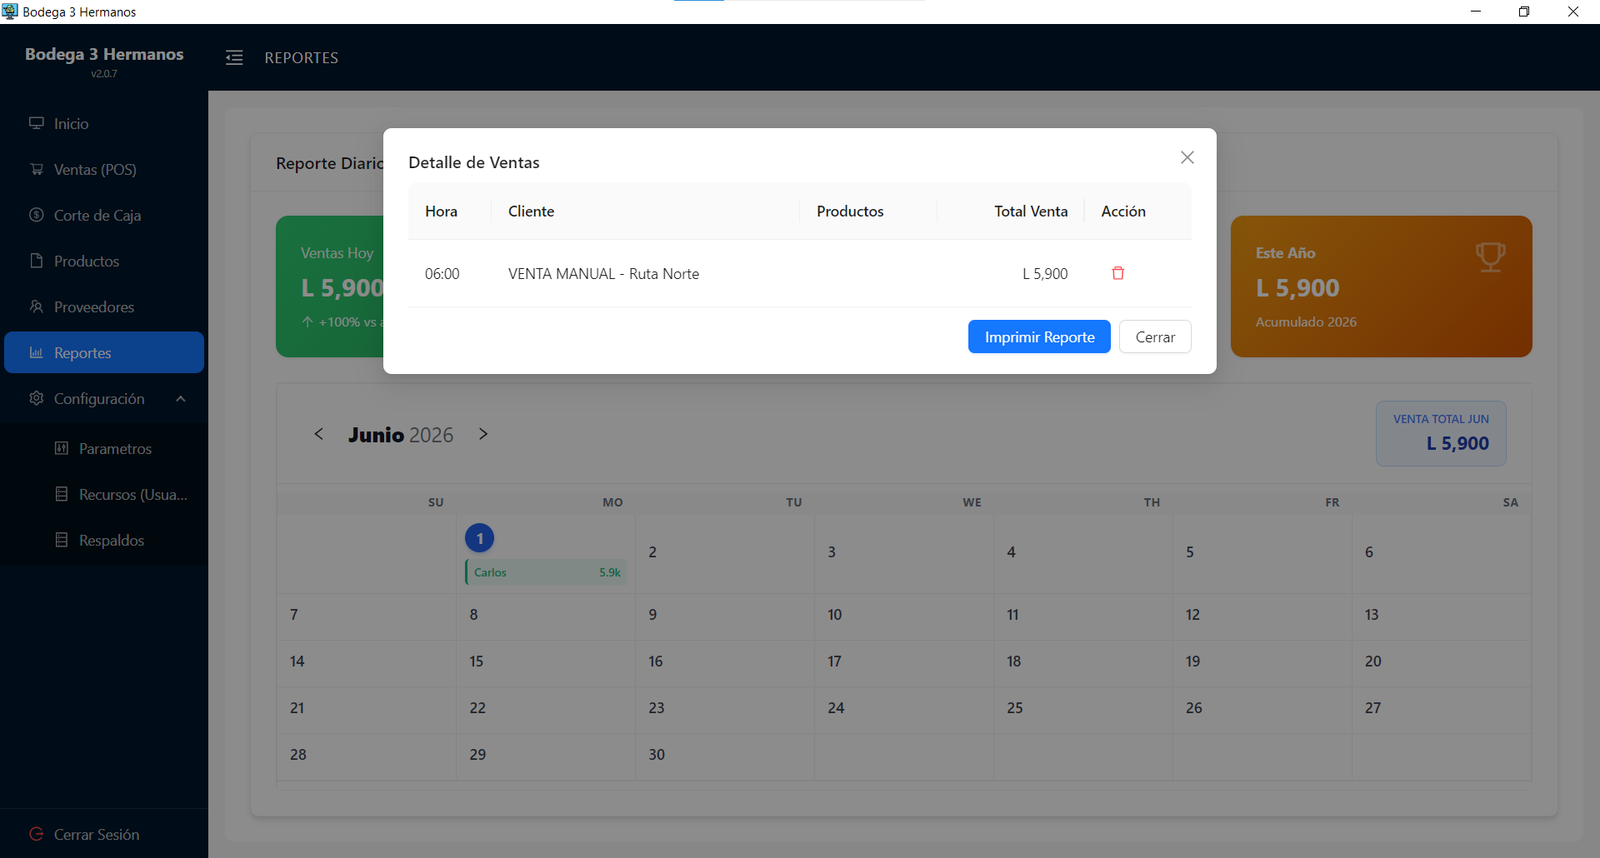Click the Respaldos document icon
Image resolution: width=1600 pixels, height=858 pixels.
click(62, 540)
